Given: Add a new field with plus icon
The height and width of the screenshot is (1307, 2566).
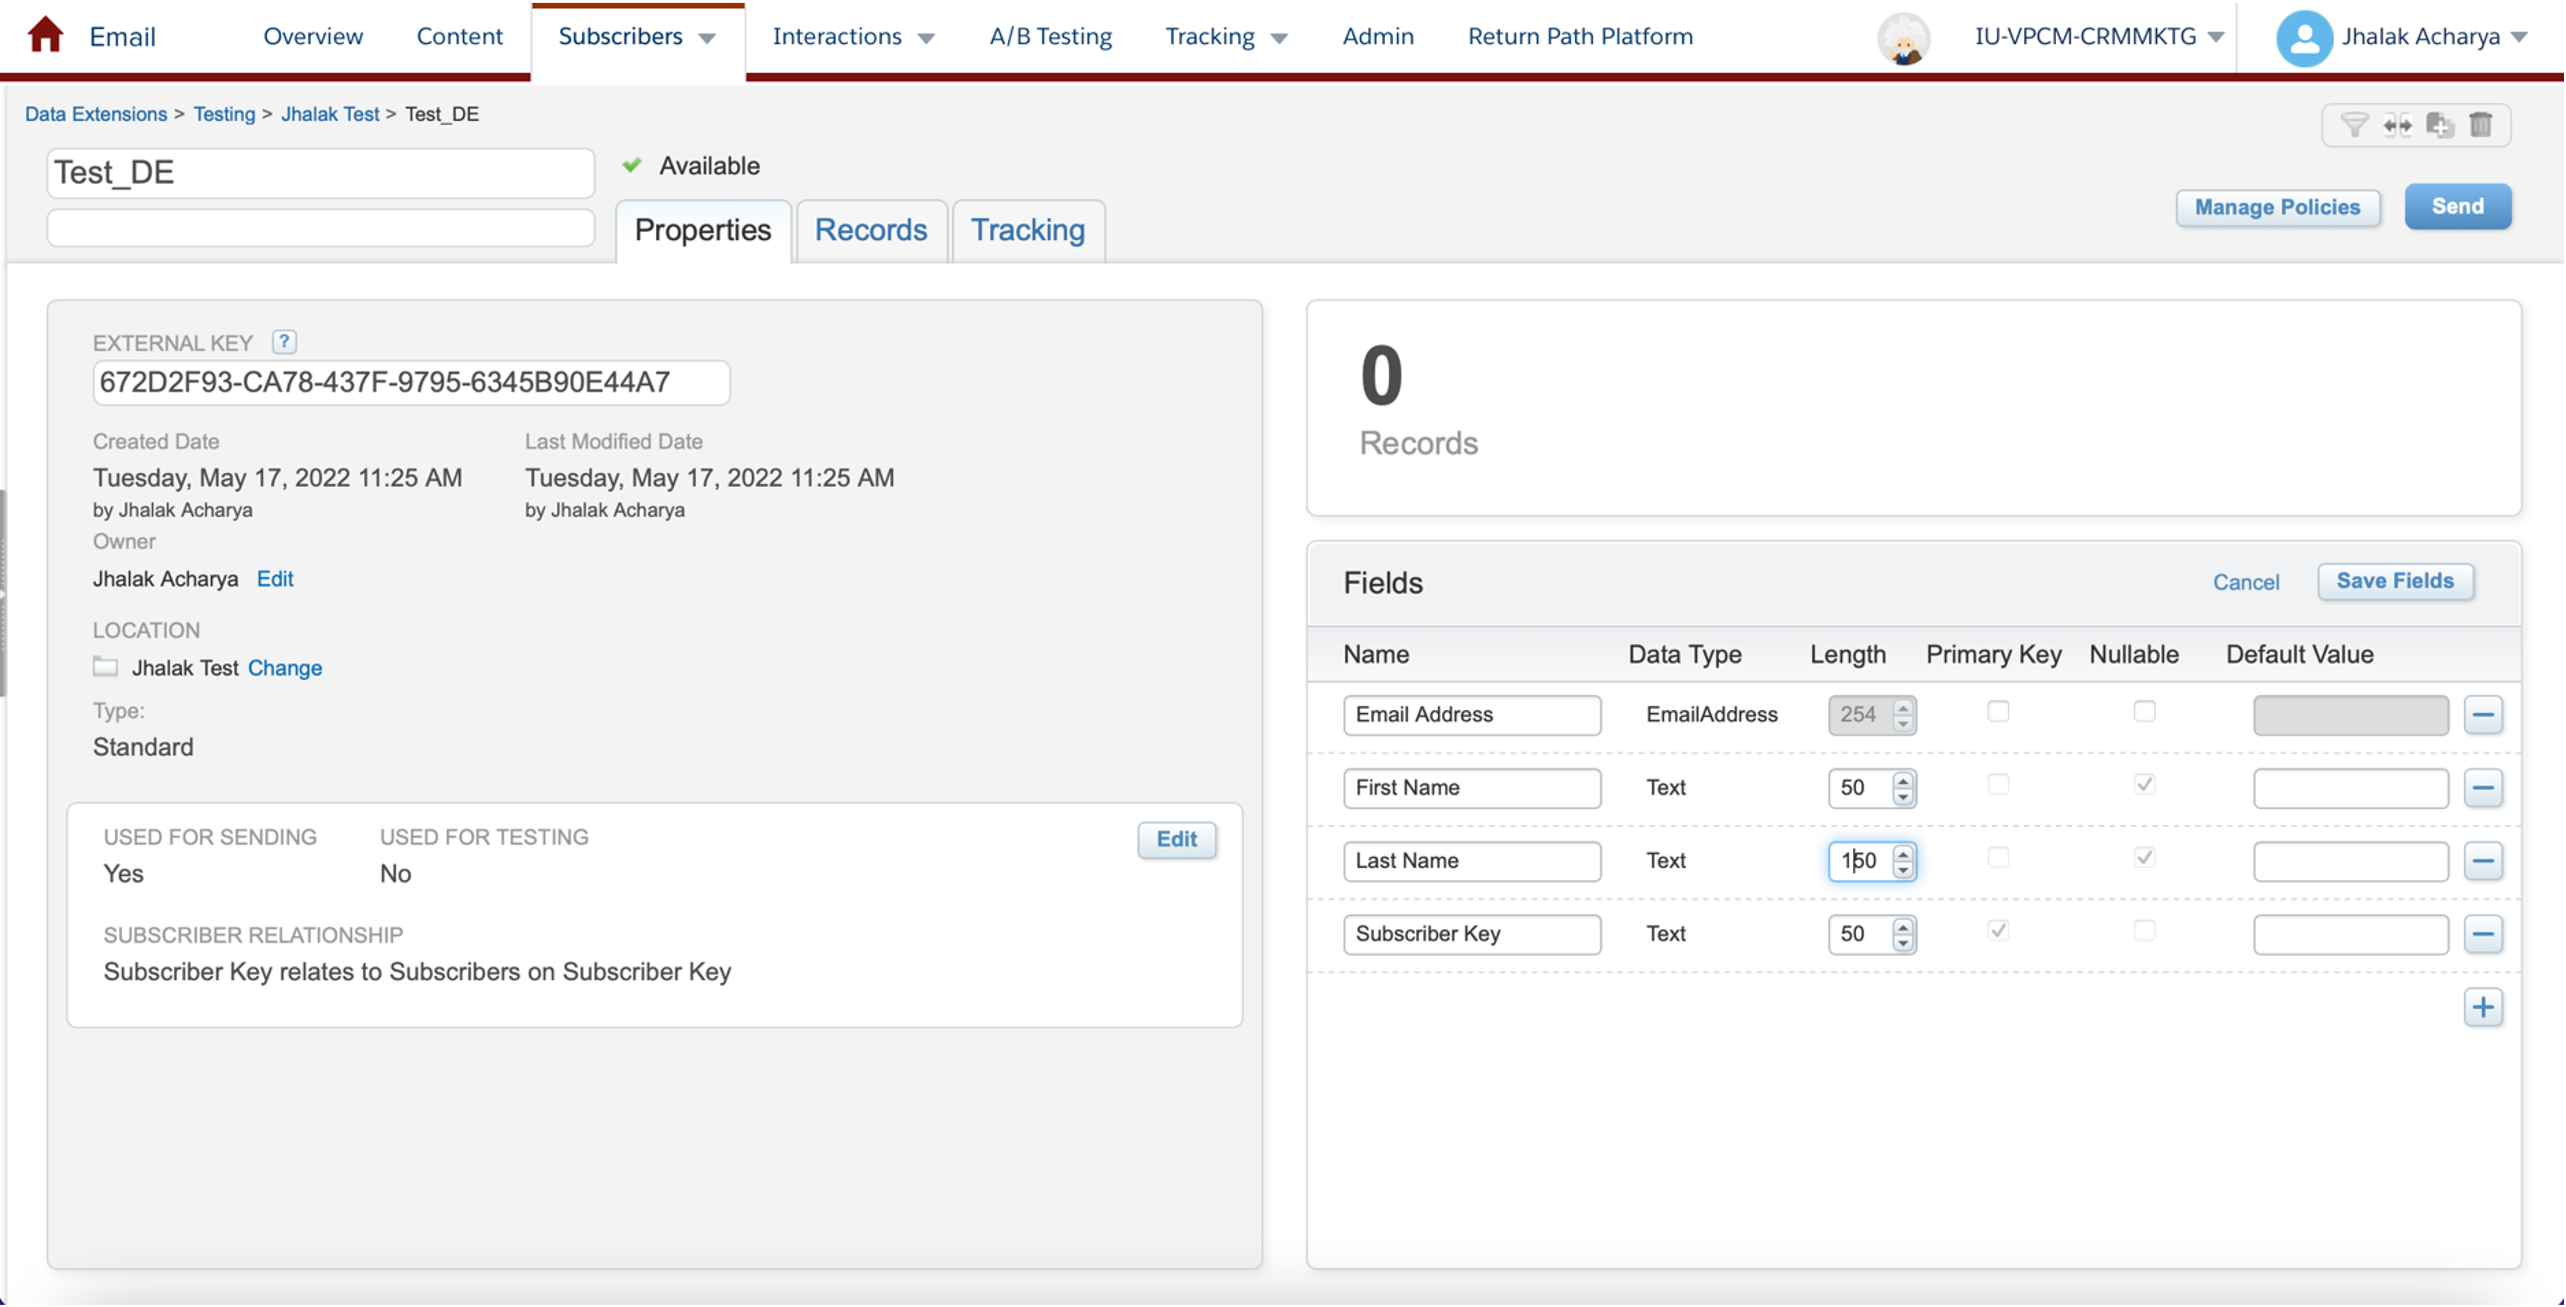Looking at the screenshot, I should (2483, 1007).
